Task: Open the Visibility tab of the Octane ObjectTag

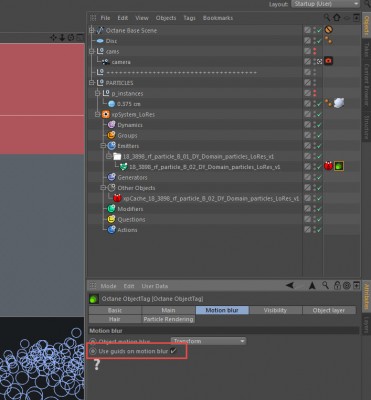Action: tap(275, 310)
